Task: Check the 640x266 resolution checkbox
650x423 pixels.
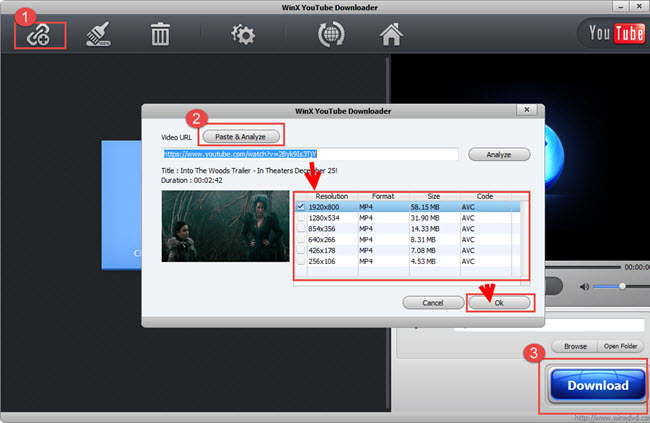Action: (301, 239)
